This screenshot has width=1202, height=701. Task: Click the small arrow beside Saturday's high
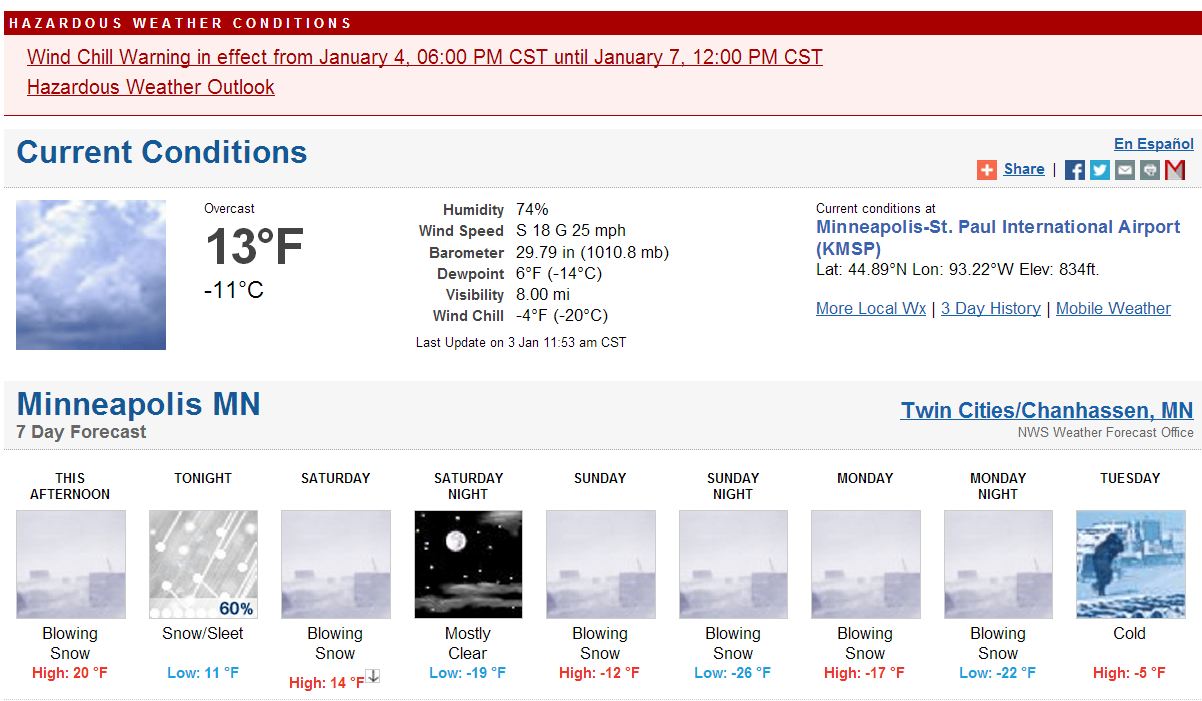tap(373, 677)
